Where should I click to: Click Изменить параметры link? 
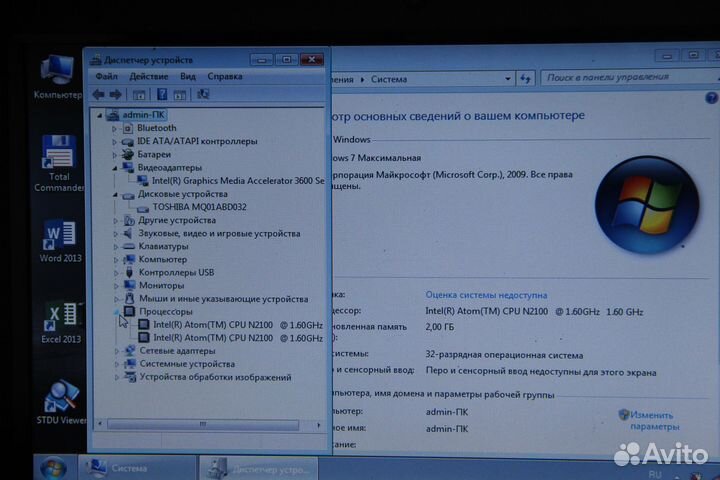pyautogui.click(x=654, y=421)
